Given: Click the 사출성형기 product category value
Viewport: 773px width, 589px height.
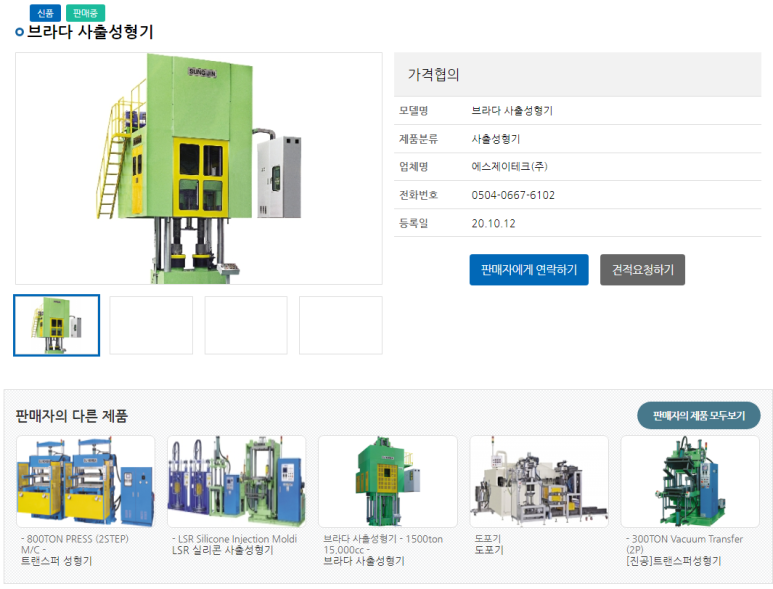Looking at the screenshot, I should tap(496, 139).
